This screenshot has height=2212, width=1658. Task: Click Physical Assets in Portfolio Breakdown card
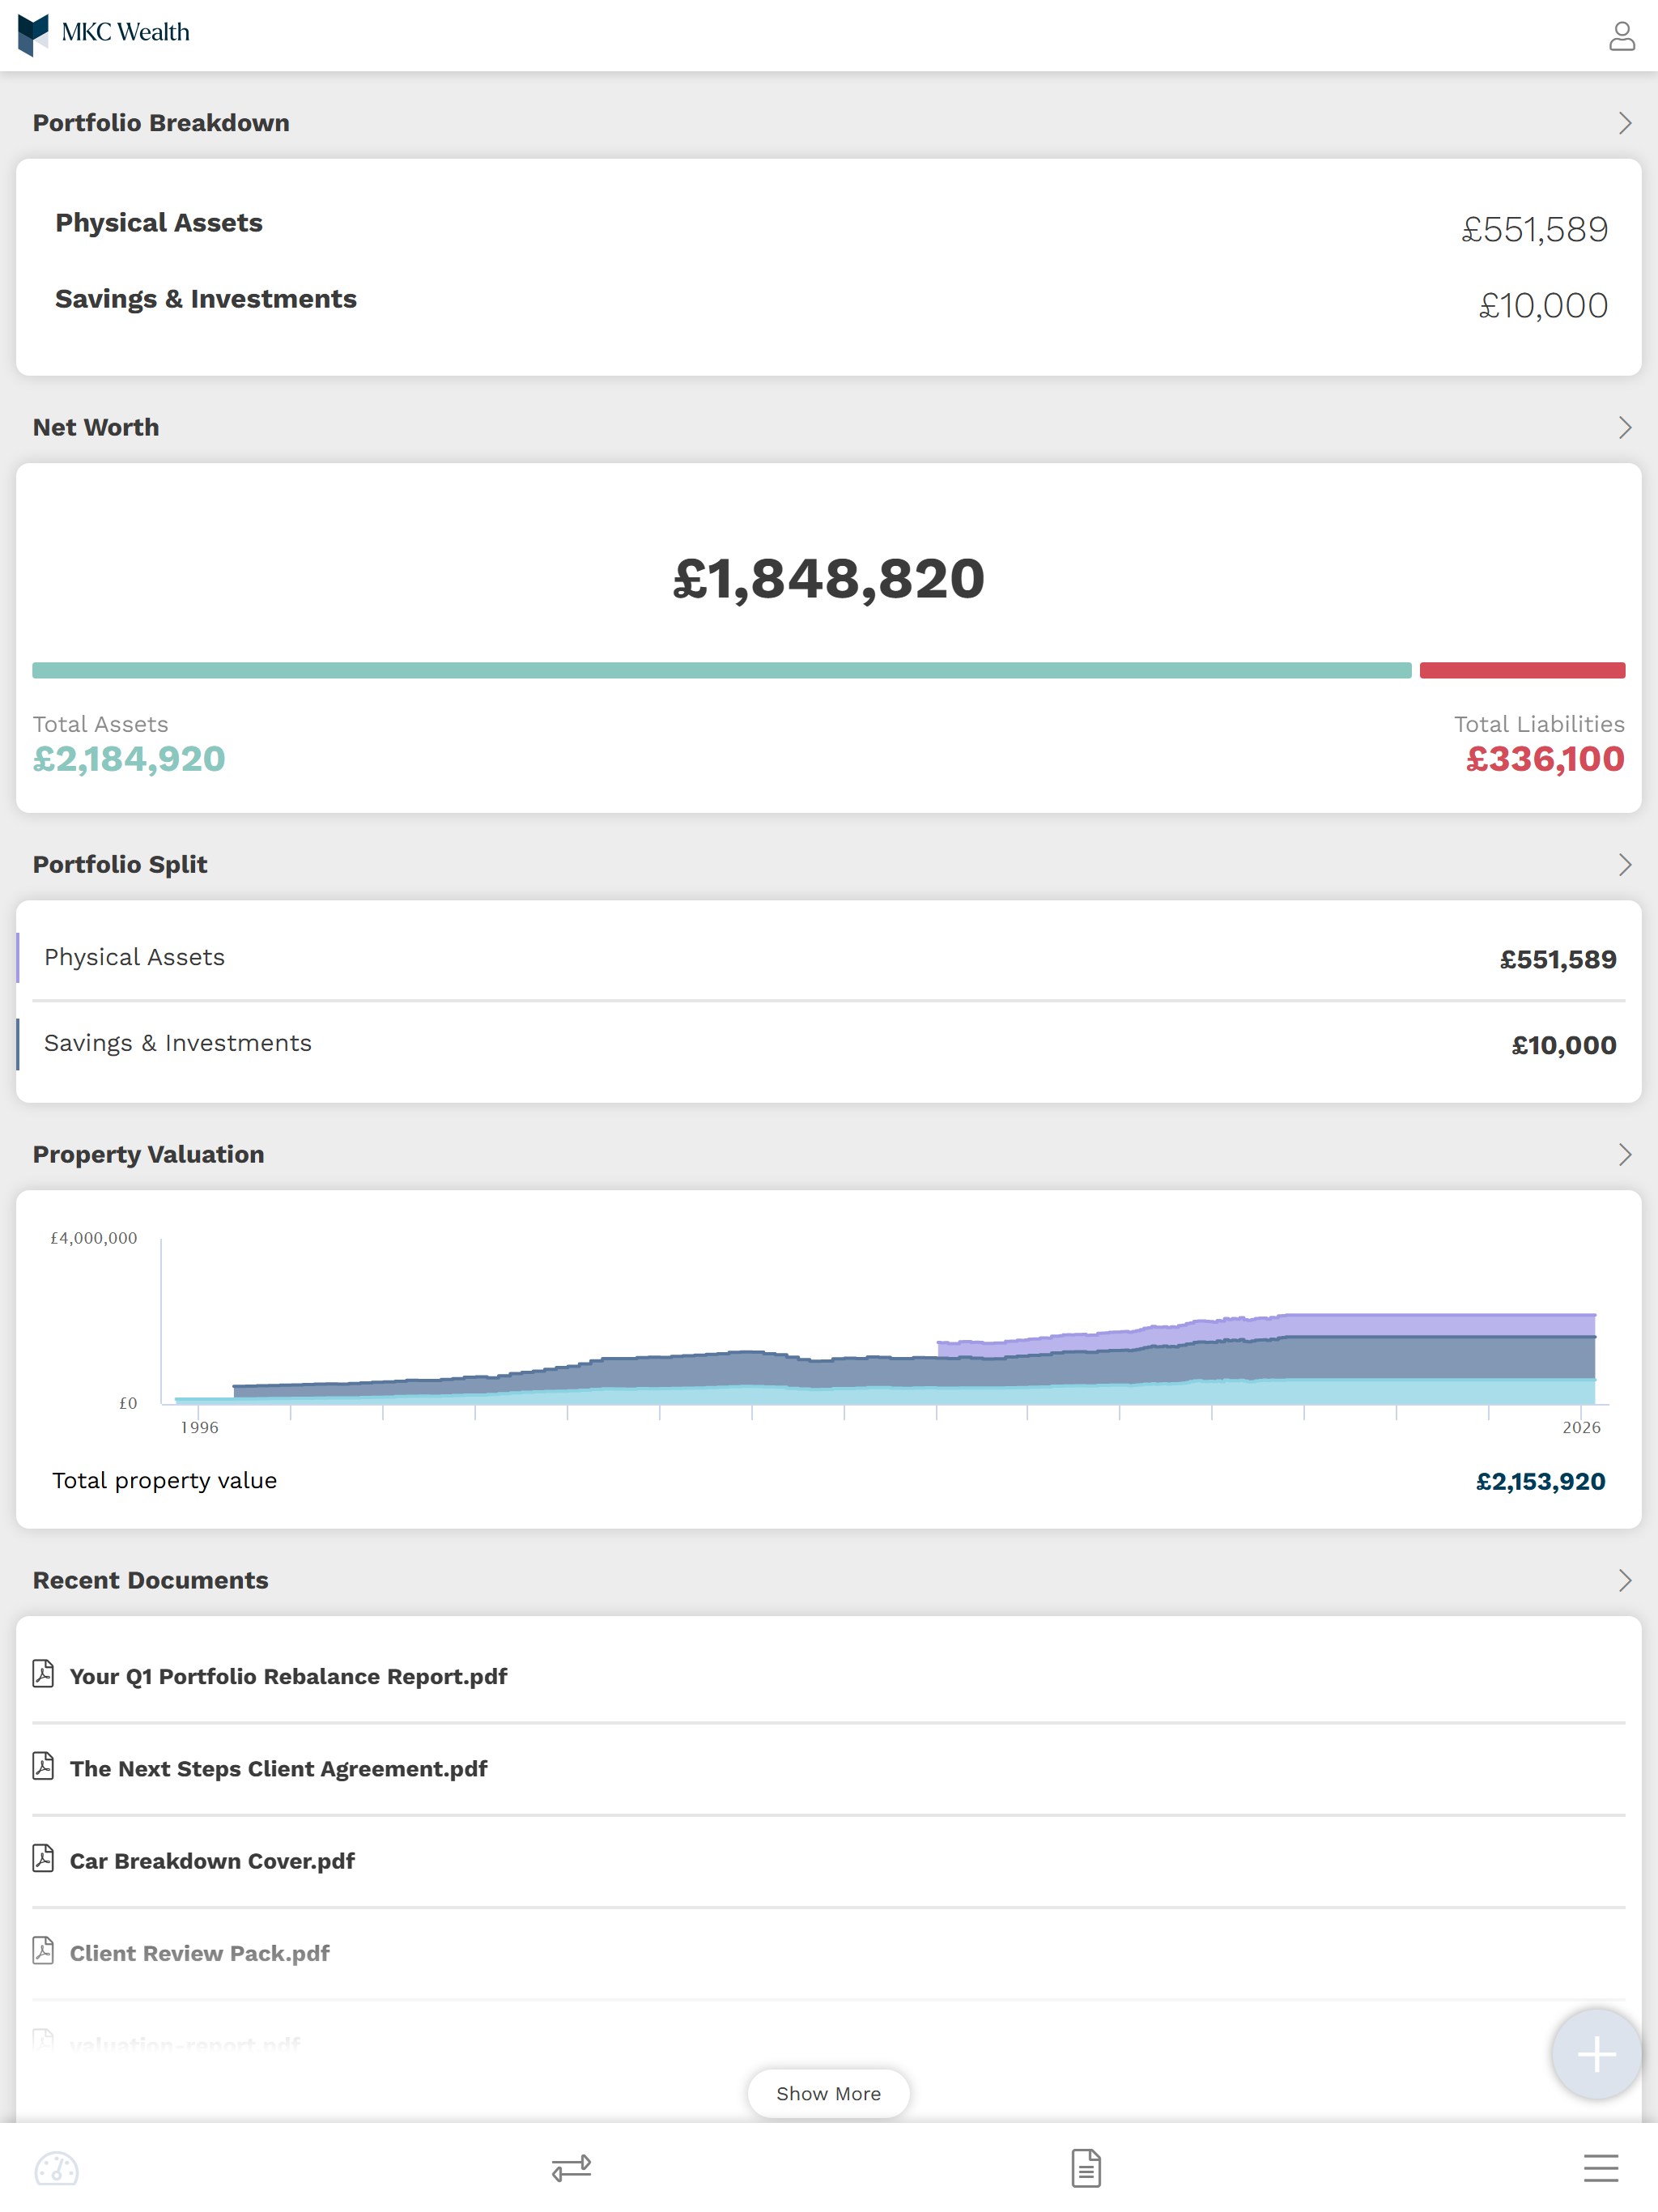click(159, 222)
